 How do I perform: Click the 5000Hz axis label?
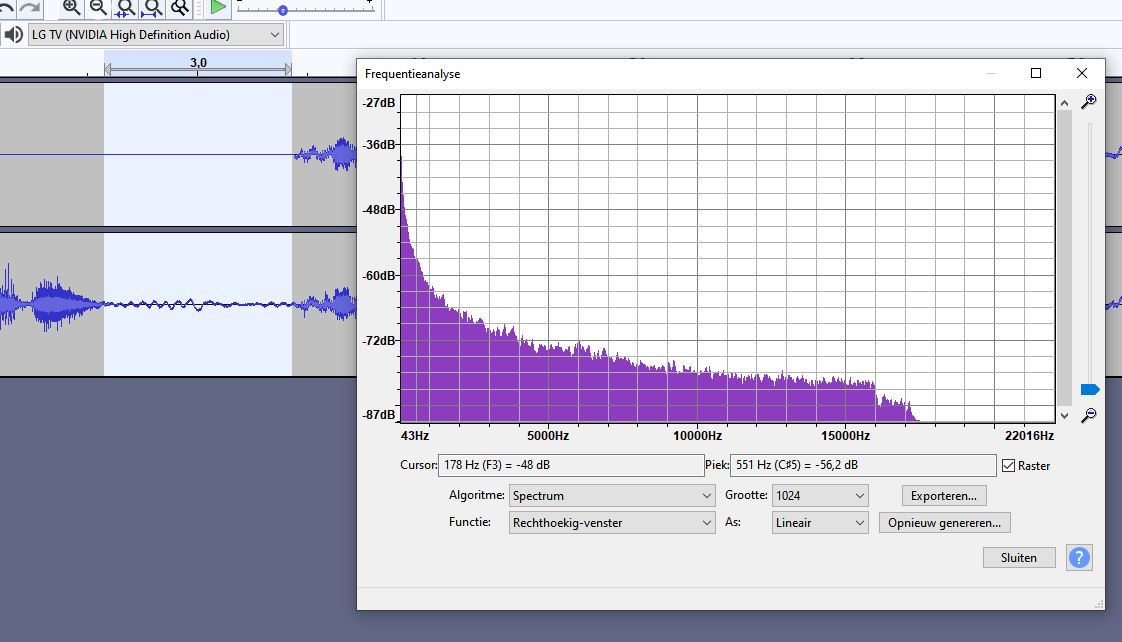point(548,435)
